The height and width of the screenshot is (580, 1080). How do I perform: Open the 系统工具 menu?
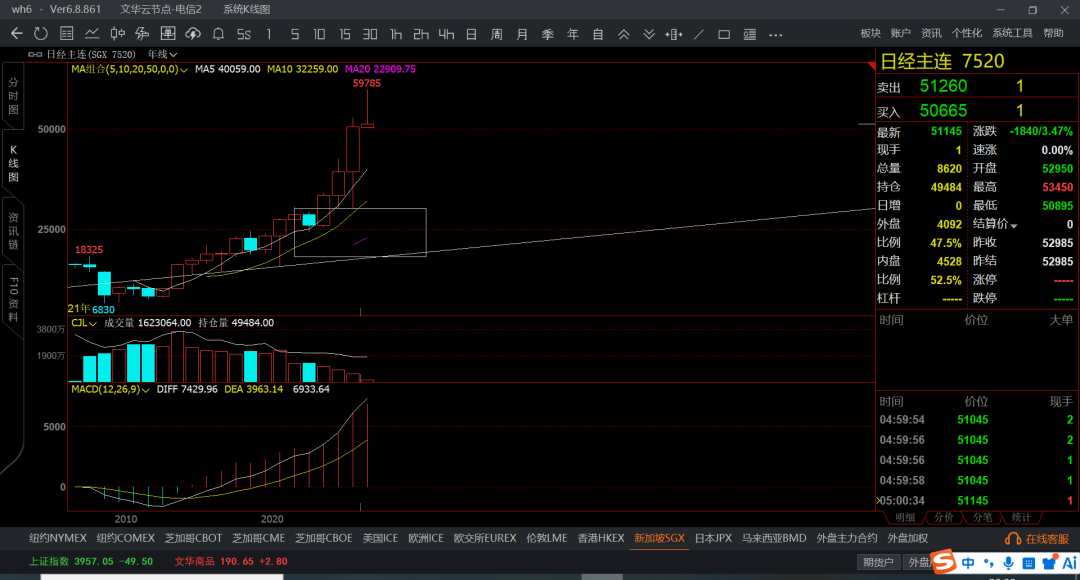[x=1012, y=33]
